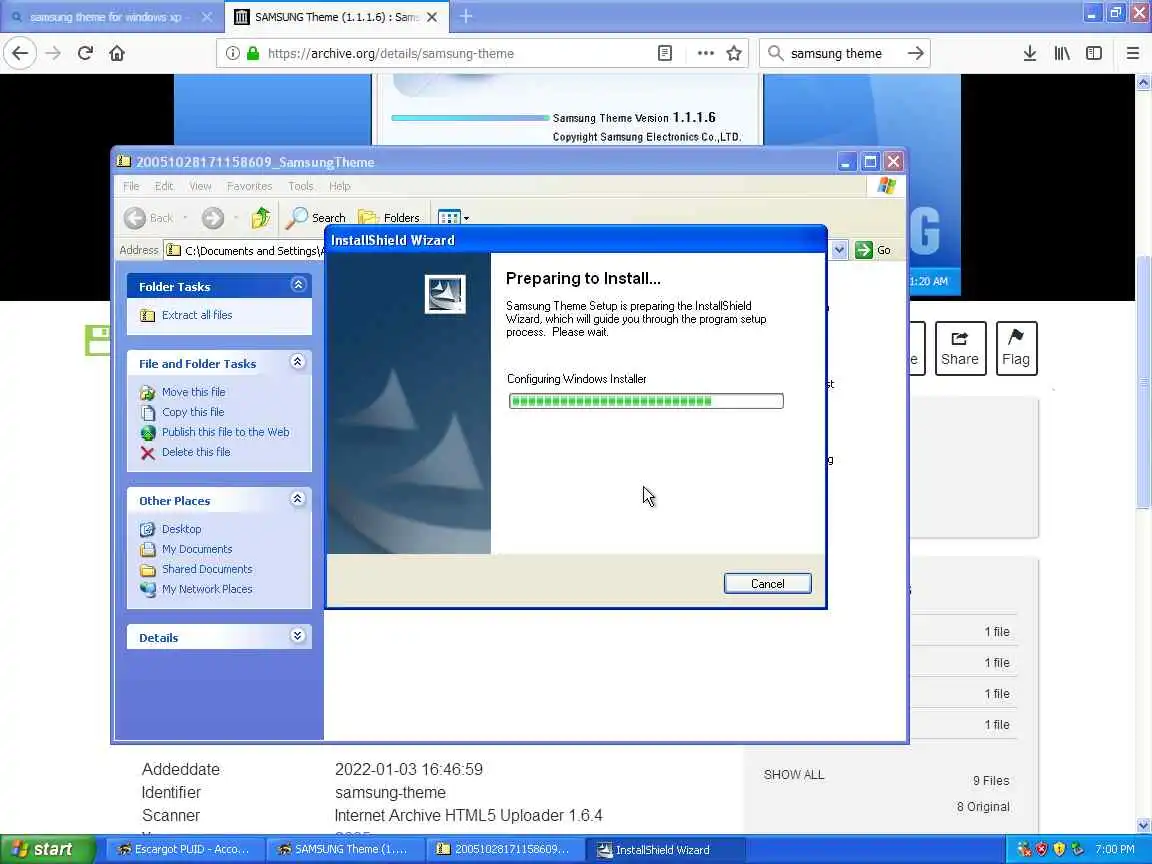Click Go button next to address bar
The height and width of the screenshot is (864, 1152).
point(874,250)
